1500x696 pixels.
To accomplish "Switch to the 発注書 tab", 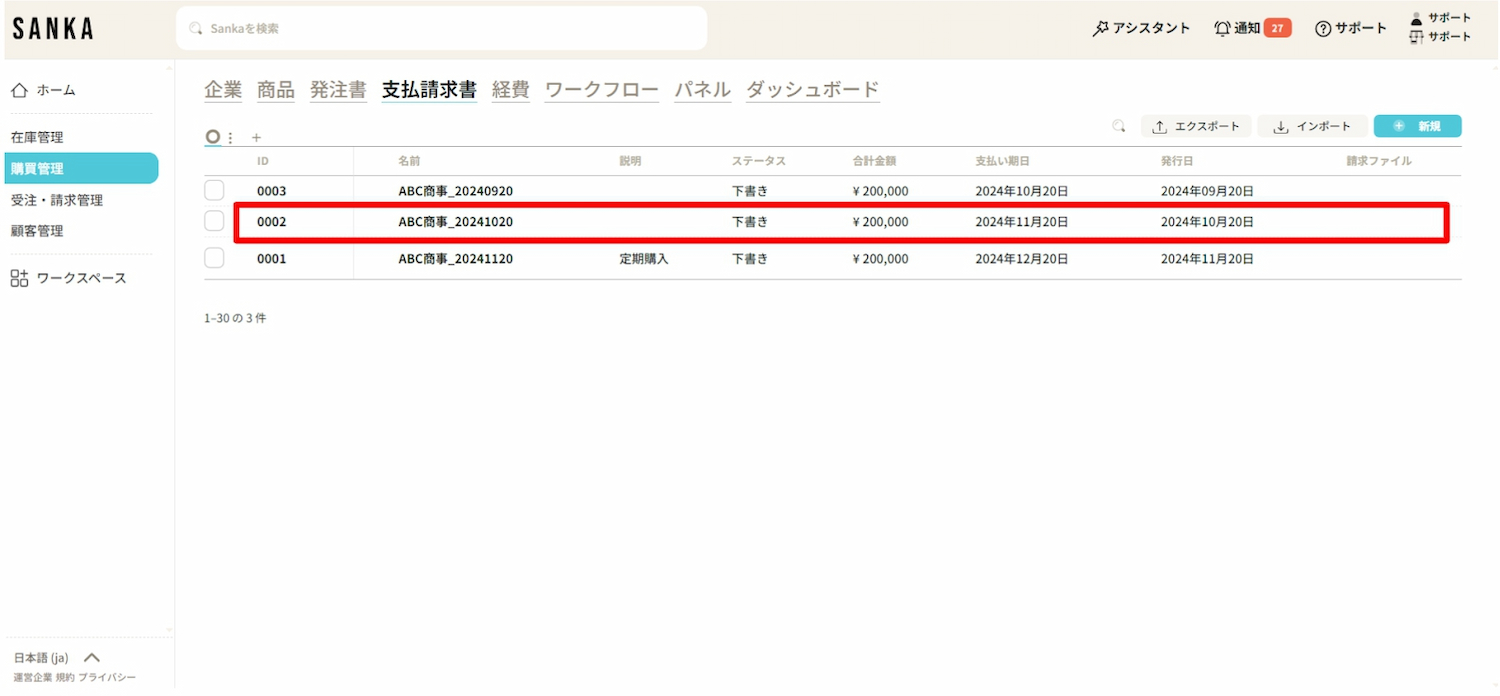I will [x=338, y=90].
